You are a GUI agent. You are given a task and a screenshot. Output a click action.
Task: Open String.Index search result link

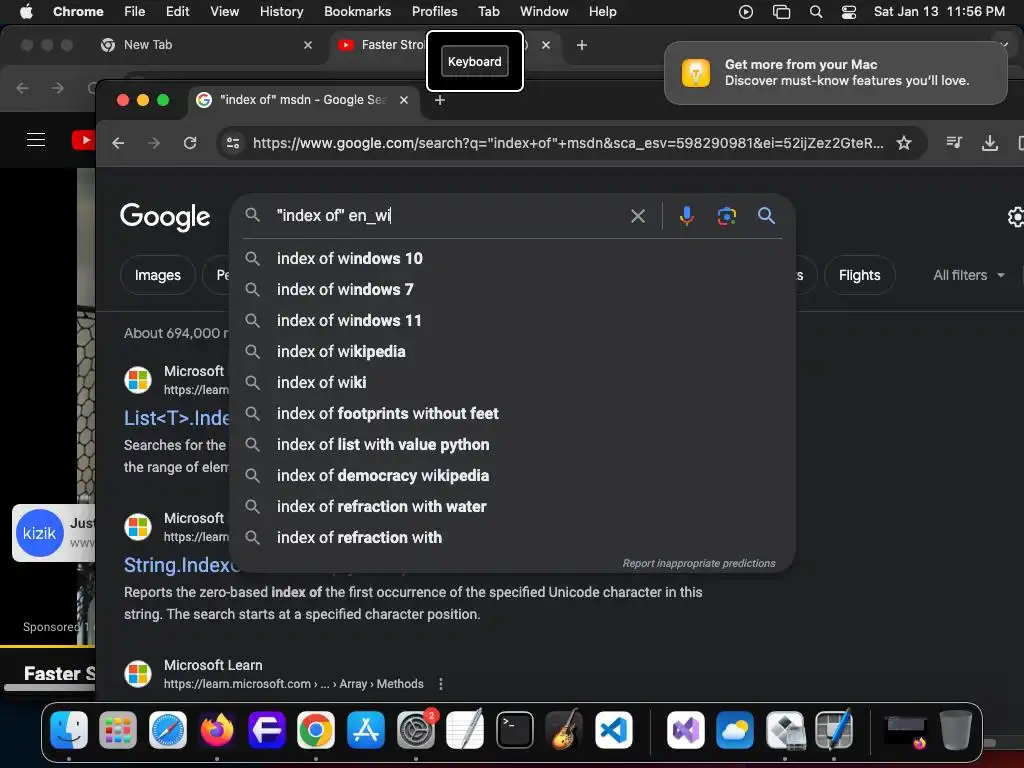click(181, 565)
